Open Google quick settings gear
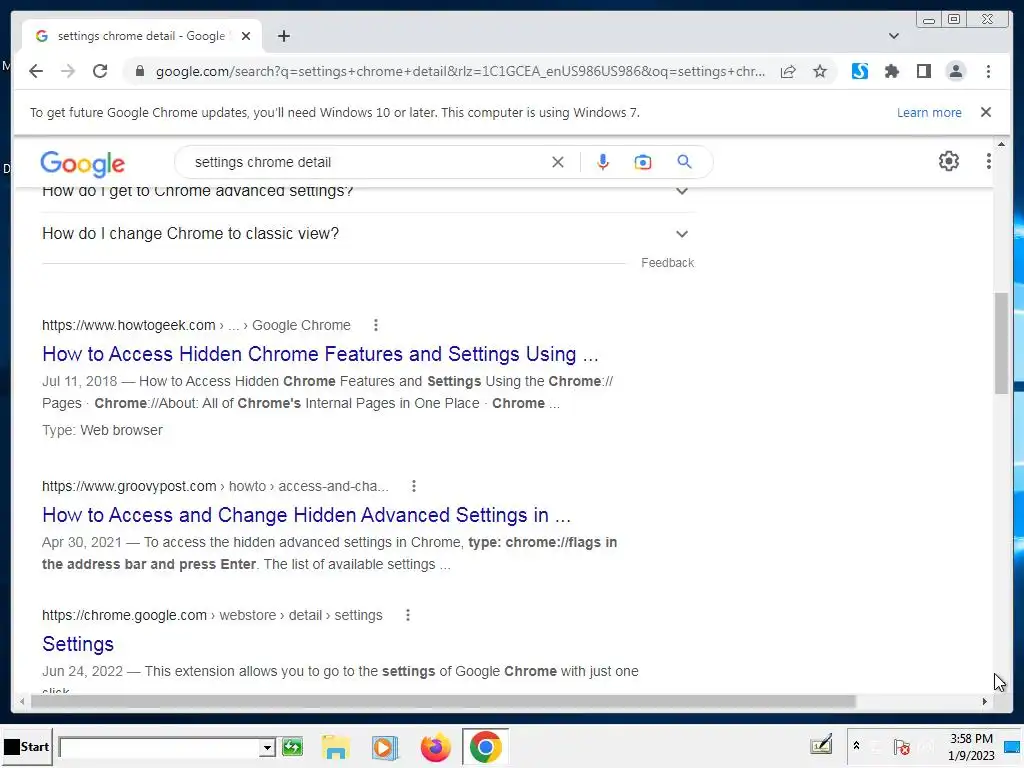 [x=948, y=161]
